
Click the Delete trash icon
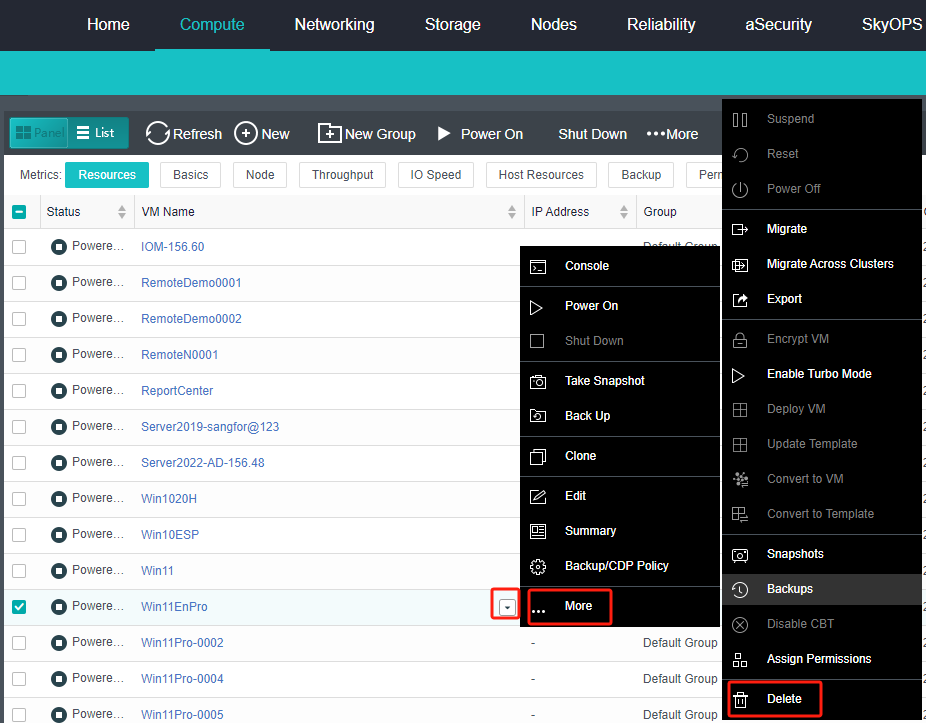(740, 699)
